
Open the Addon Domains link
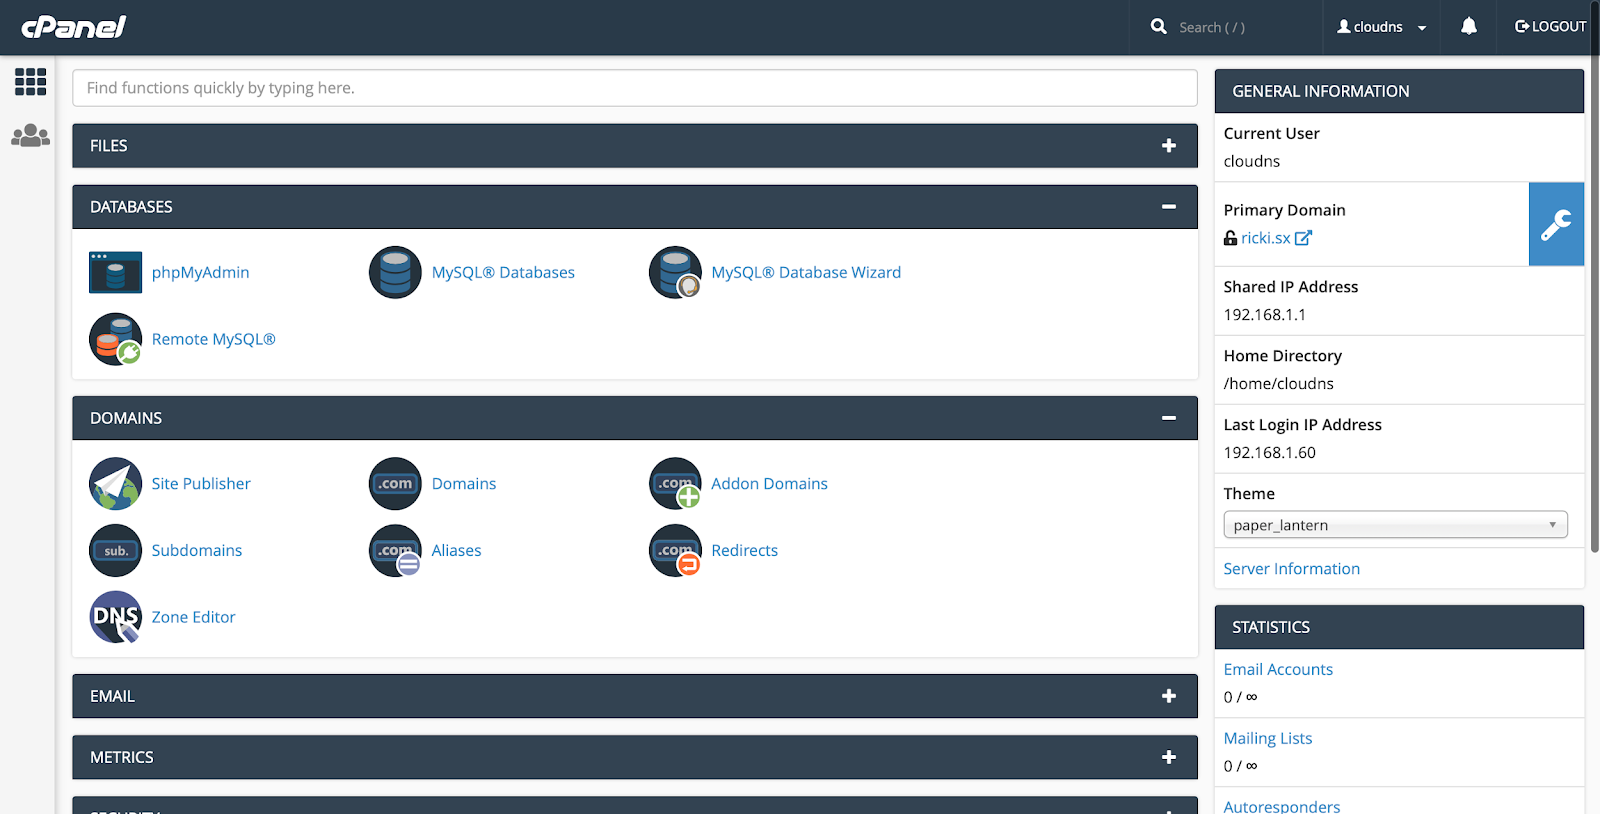click(x=769, y=483)
